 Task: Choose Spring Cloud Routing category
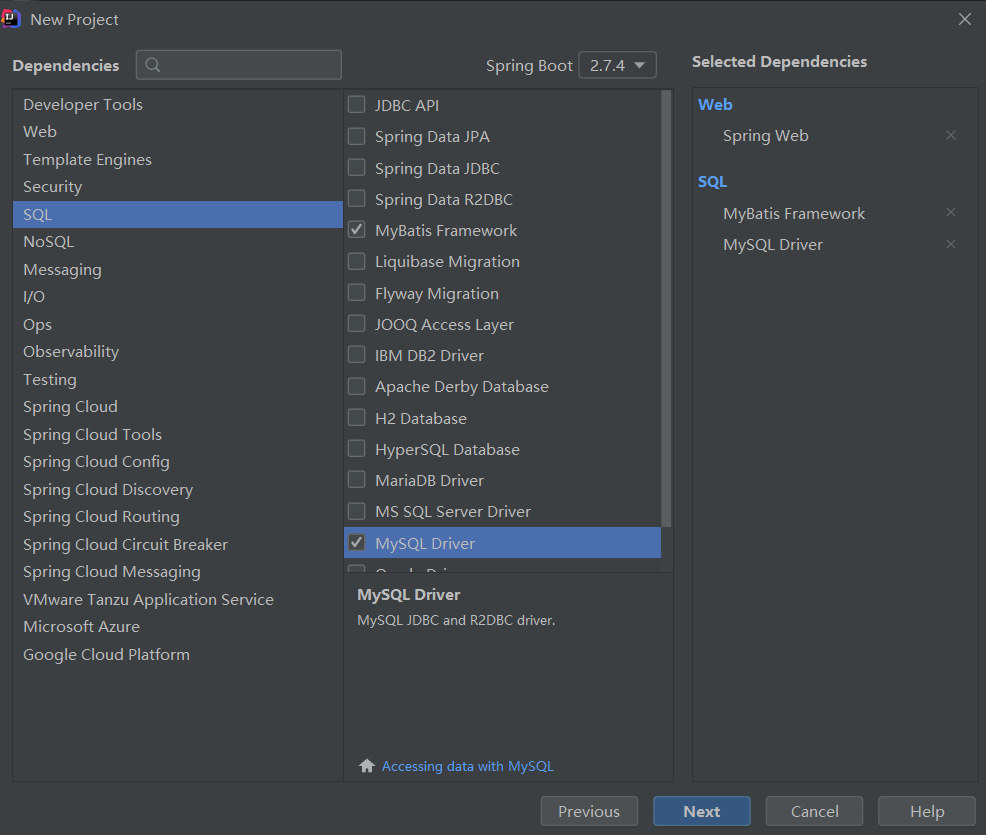coord(177,517)
